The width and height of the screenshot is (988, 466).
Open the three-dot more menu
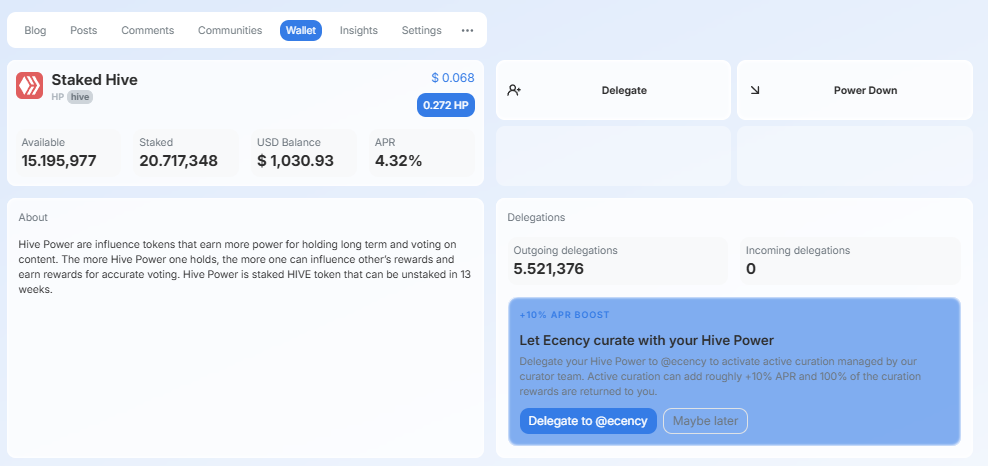point(467,31)
